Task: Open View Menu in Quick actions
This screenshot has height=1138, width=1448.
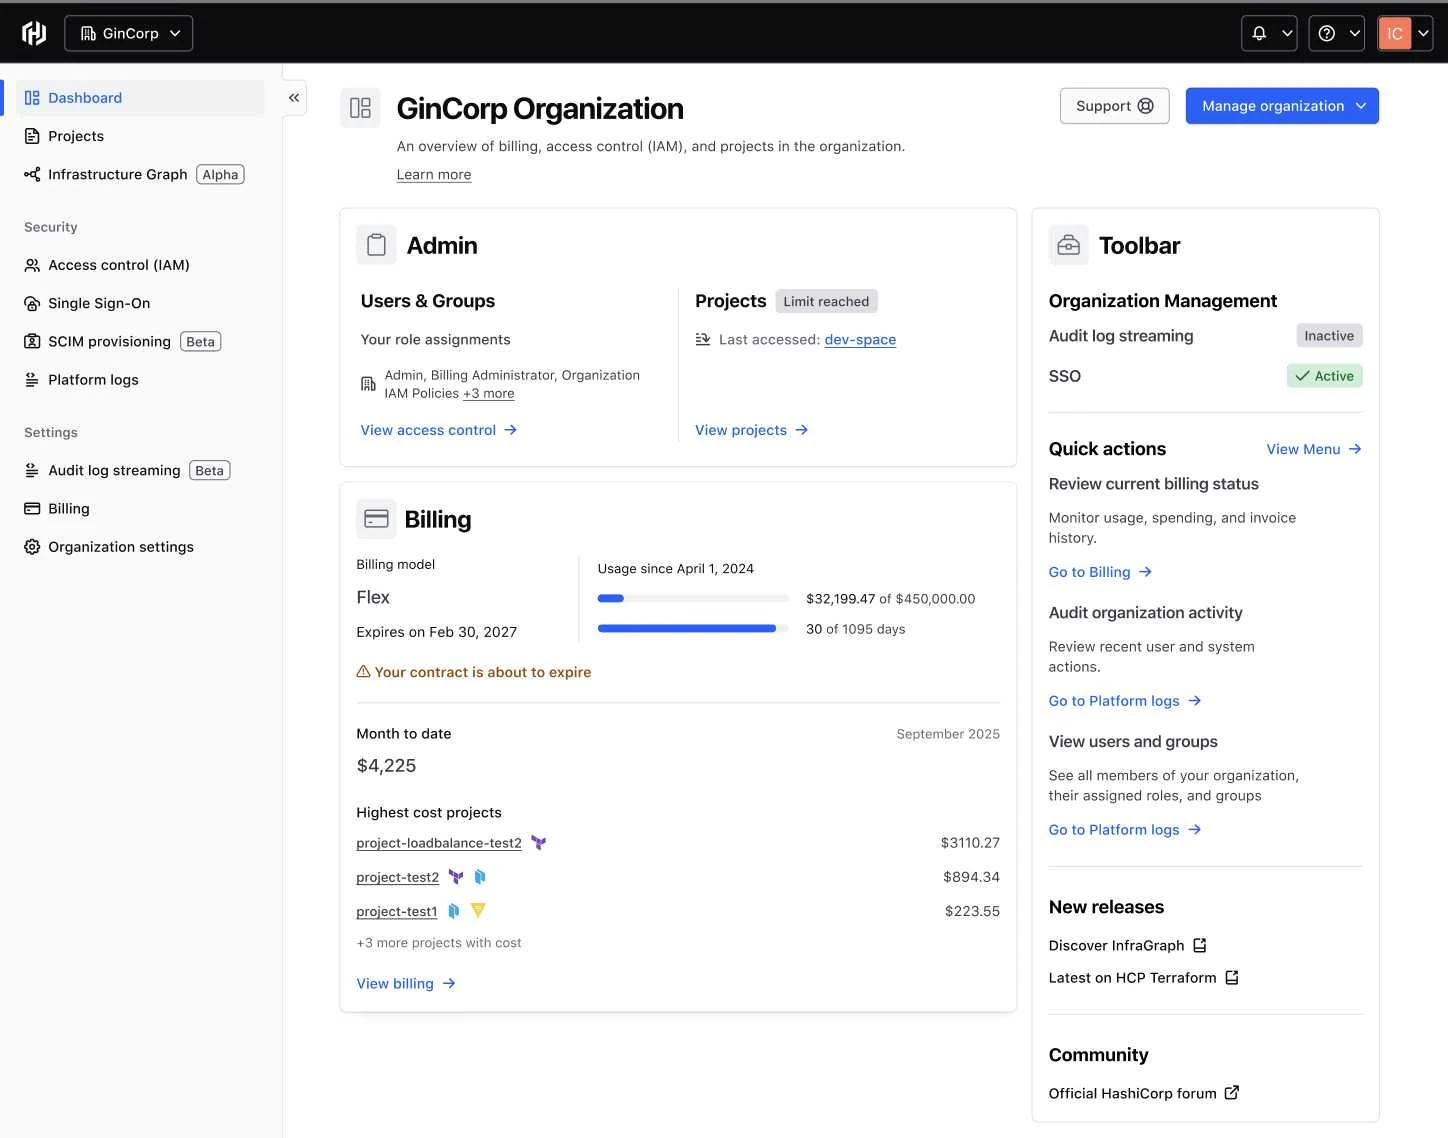Action: click(x=1314, y=449)
